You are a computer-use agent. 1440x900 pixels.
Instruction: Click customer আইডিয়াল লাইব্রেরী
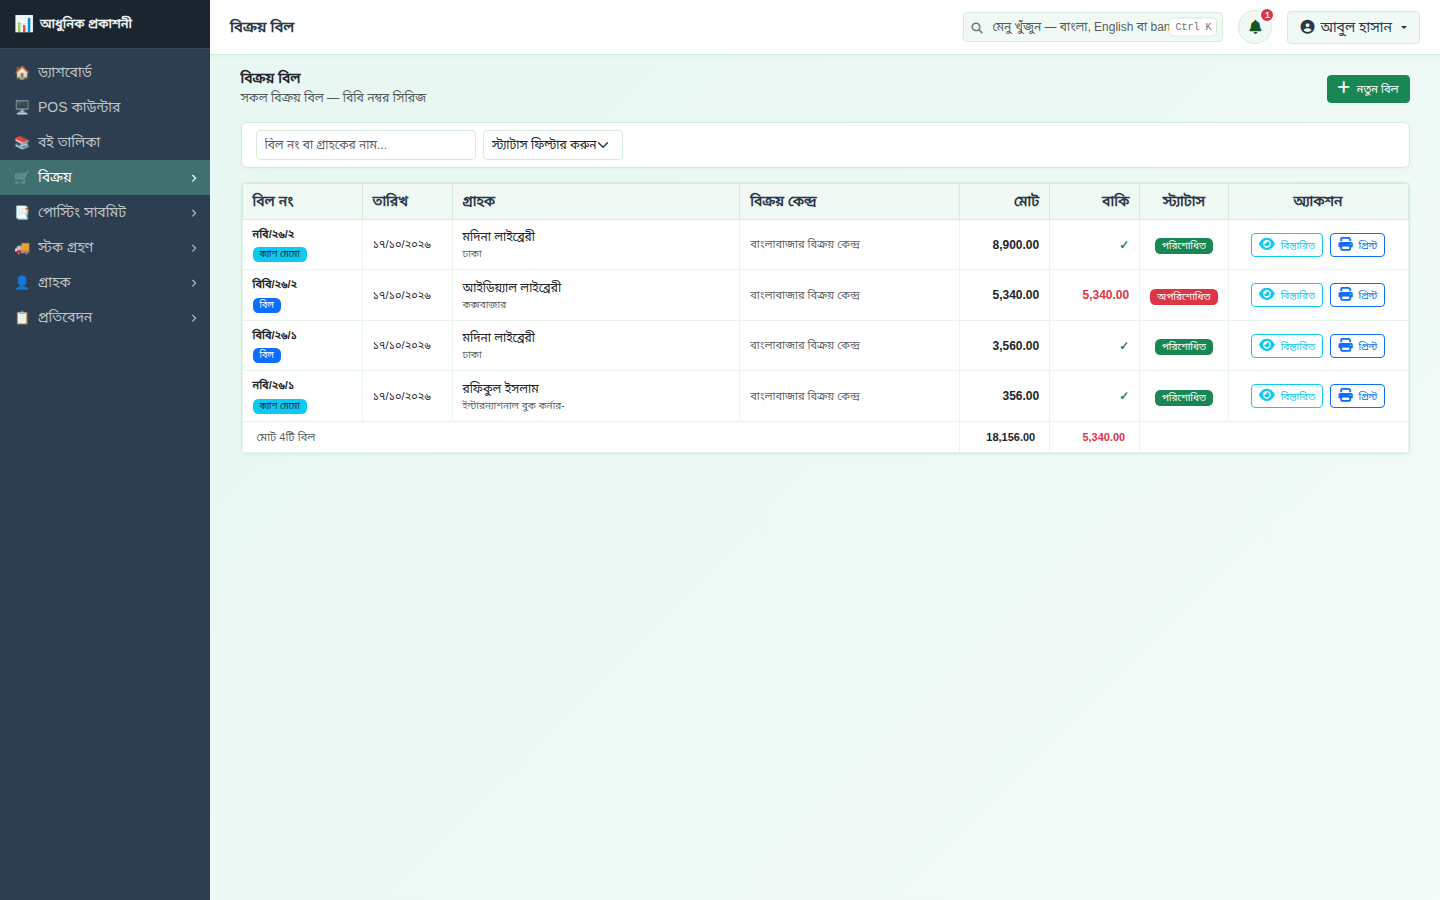click(x=512, y=288)
